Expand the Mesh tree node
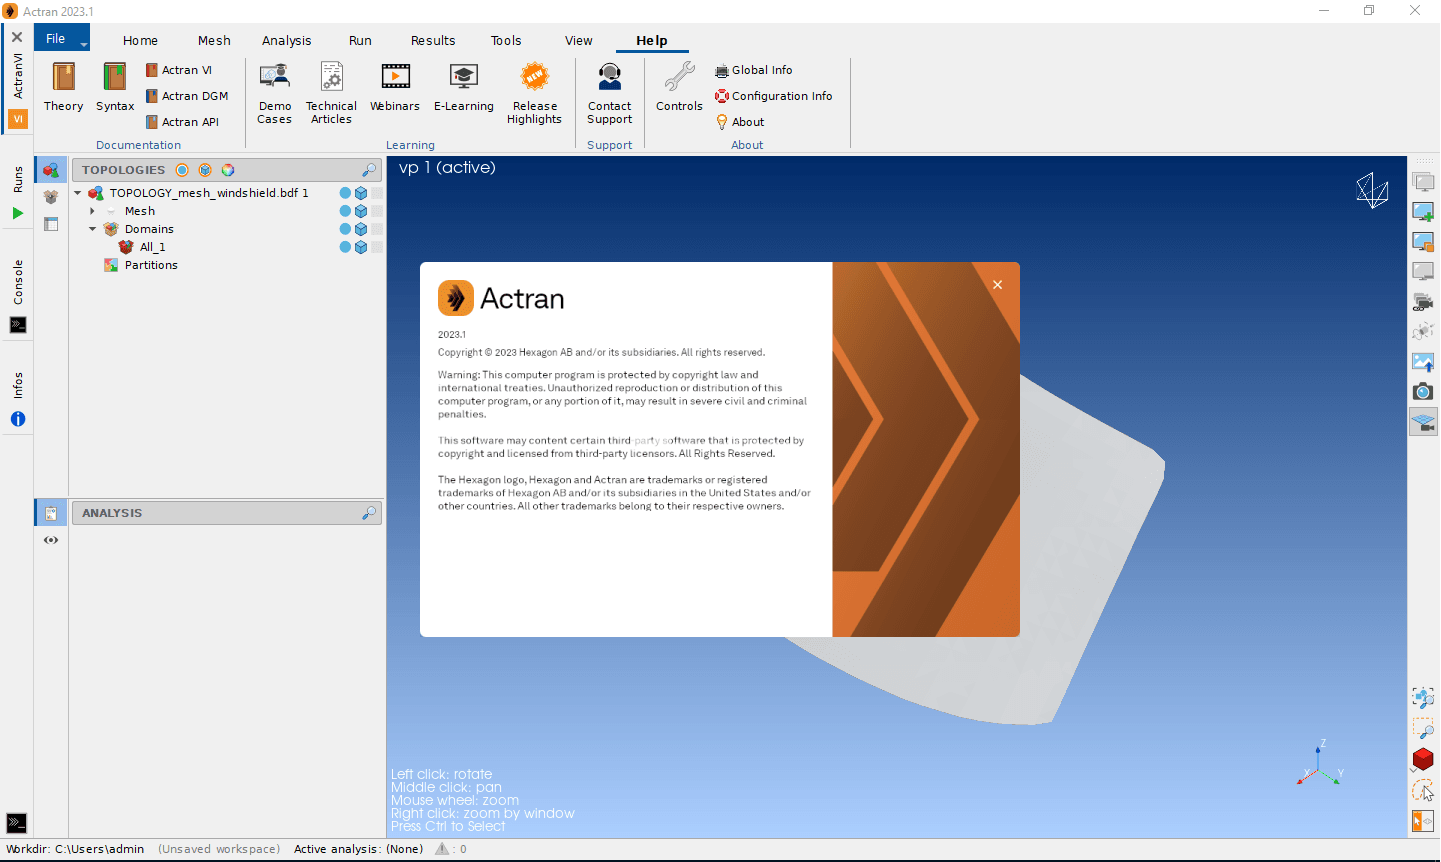The width and height of the screenshot is (1441, 862). pyautogui.click(x=92, y=211)
